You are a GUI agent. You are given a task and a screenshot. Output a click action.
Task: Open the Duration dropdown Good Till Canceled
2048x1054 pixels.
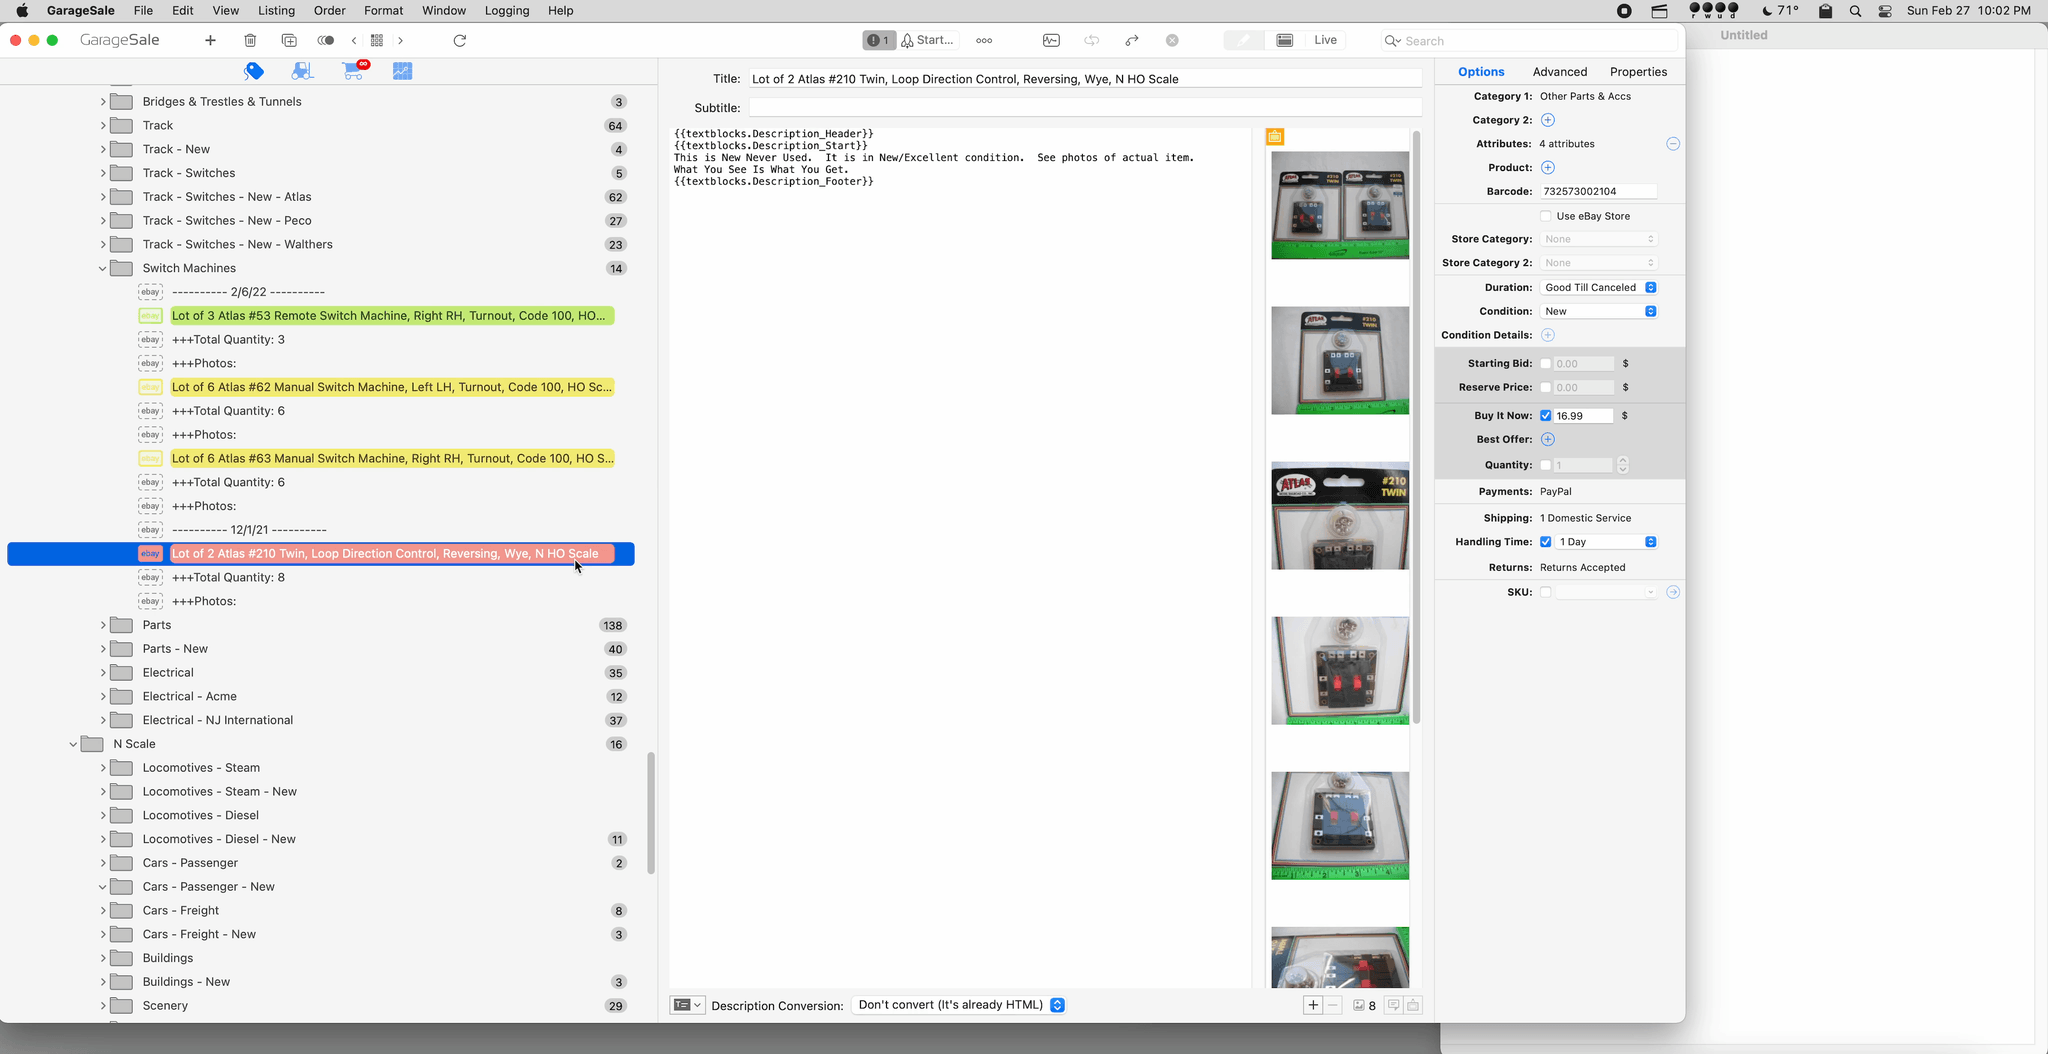coord(1598,287)
